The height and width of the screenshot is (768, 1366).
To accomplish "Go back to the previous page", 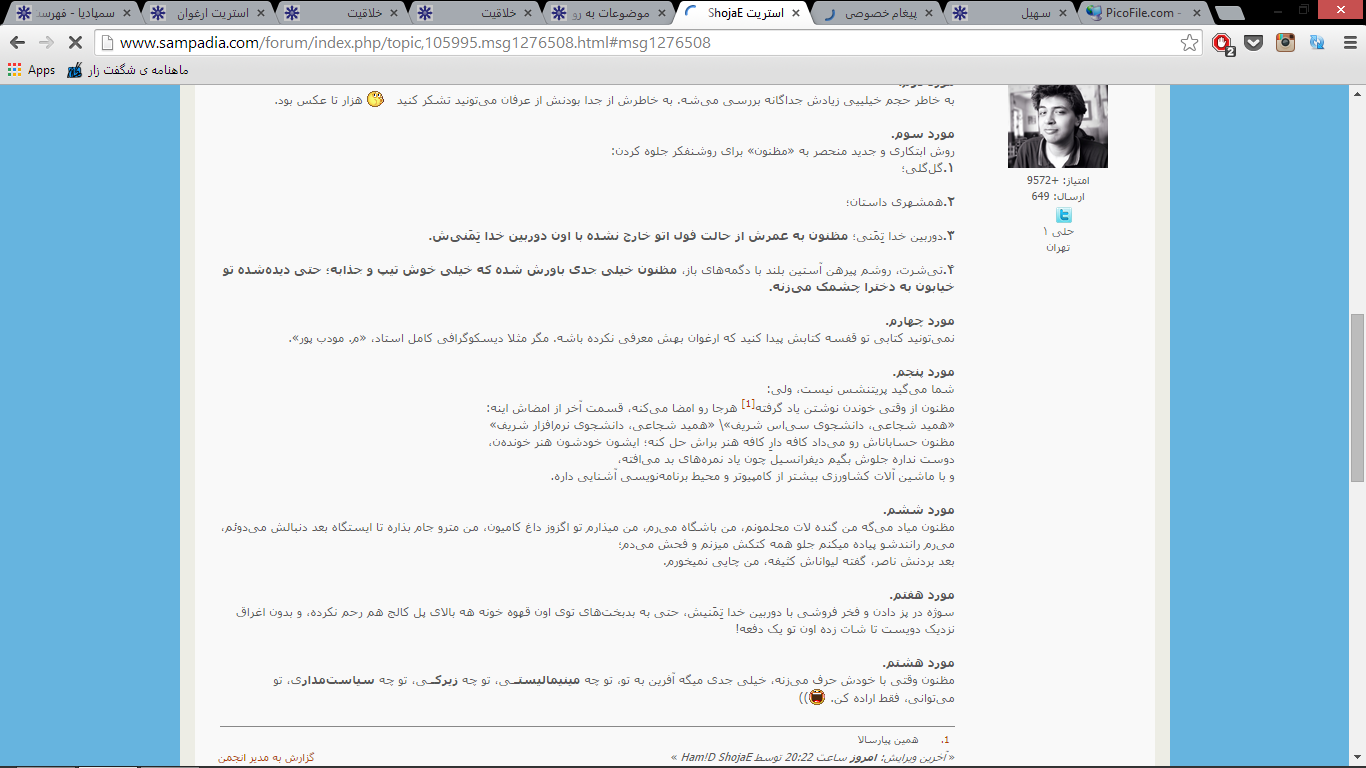I will pos(17,43).
